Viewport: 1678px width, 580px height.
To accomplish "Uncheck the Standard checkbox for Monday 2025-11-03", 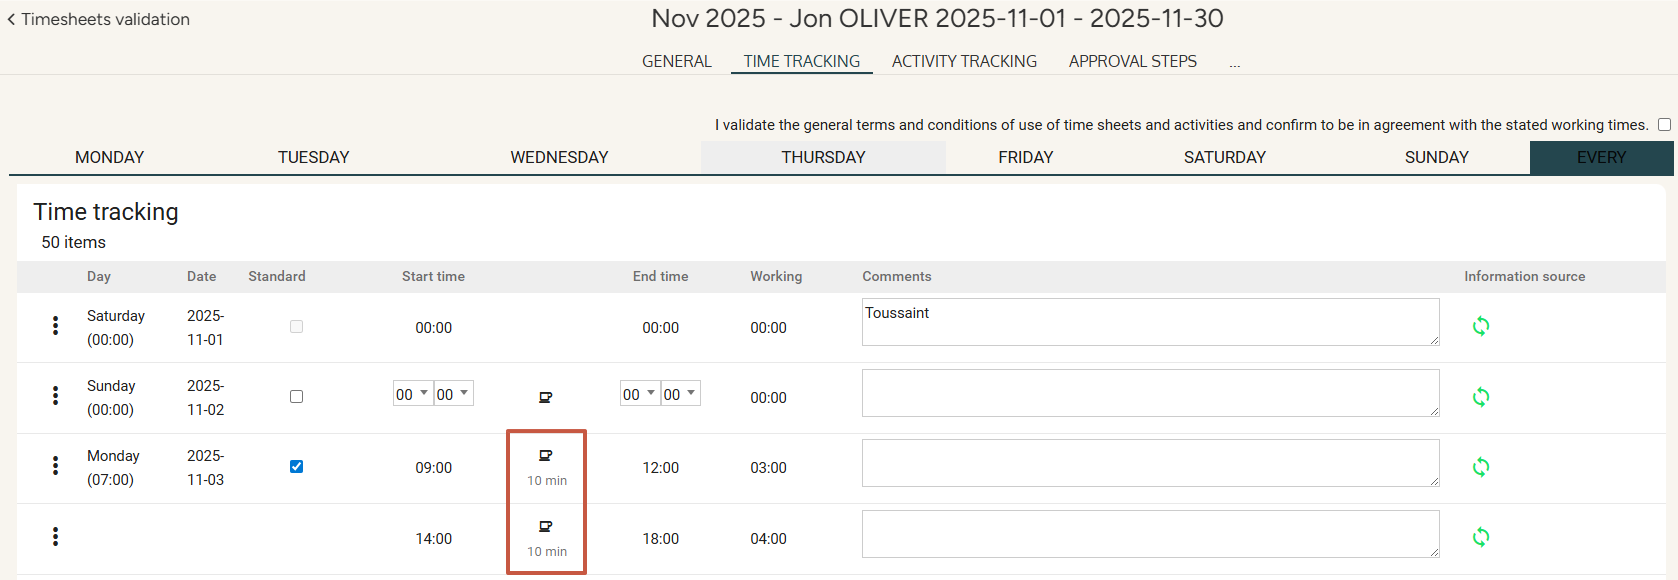I will [296, 467].
